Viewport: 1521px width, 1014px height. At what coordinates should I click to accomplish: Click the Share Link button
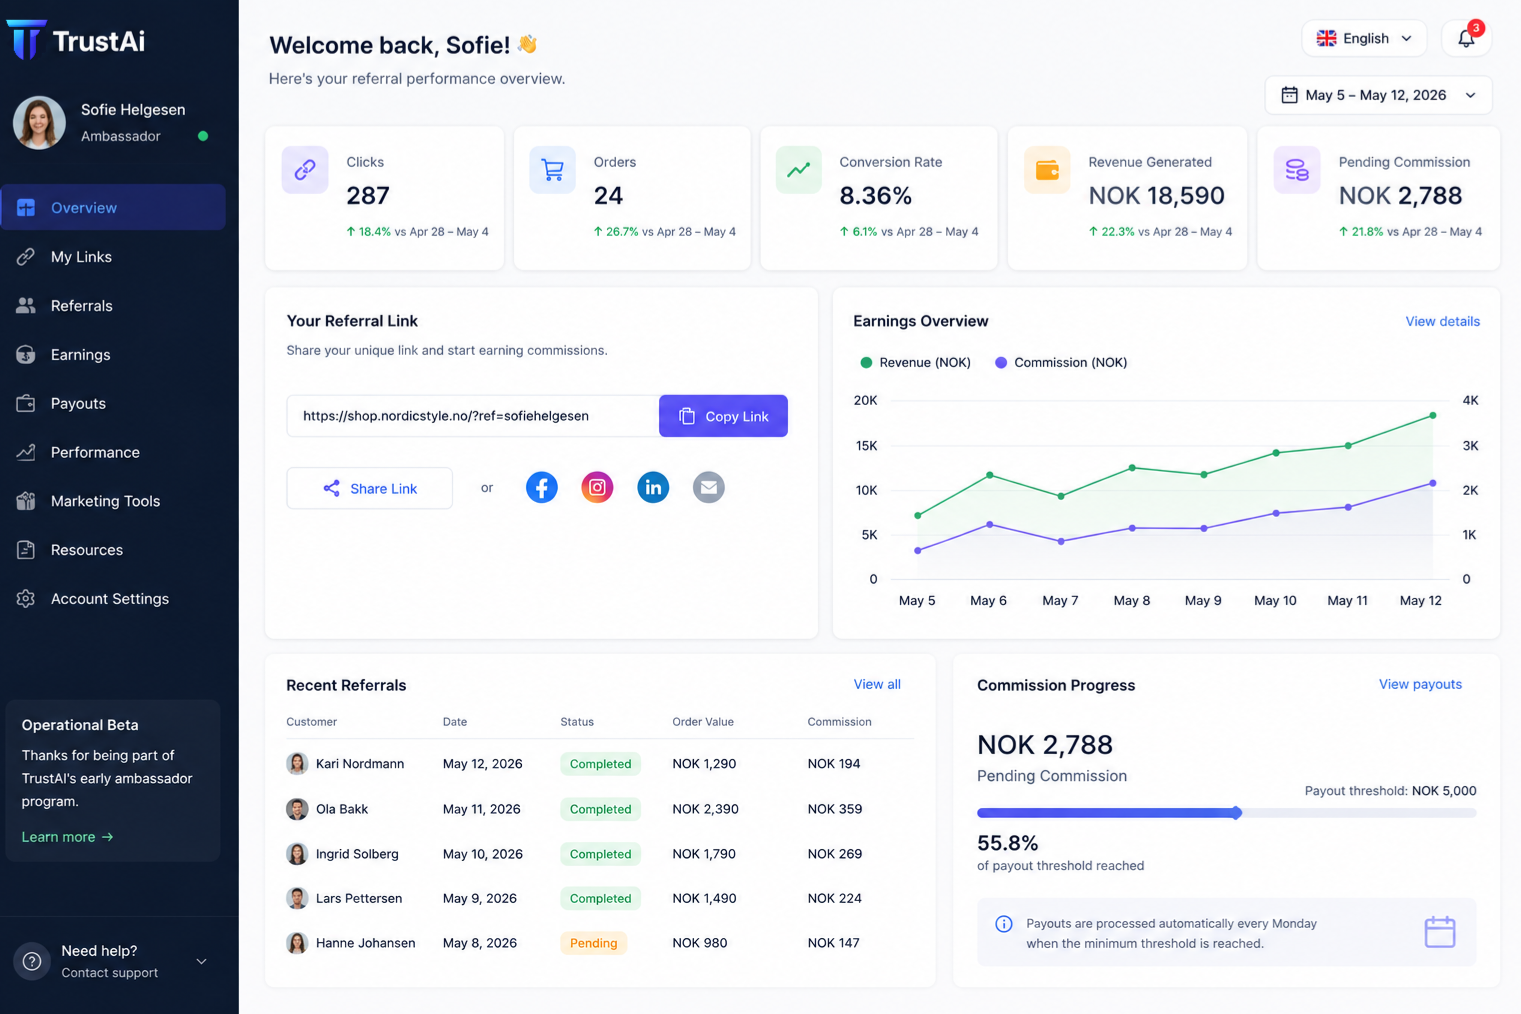coord(369,488)
